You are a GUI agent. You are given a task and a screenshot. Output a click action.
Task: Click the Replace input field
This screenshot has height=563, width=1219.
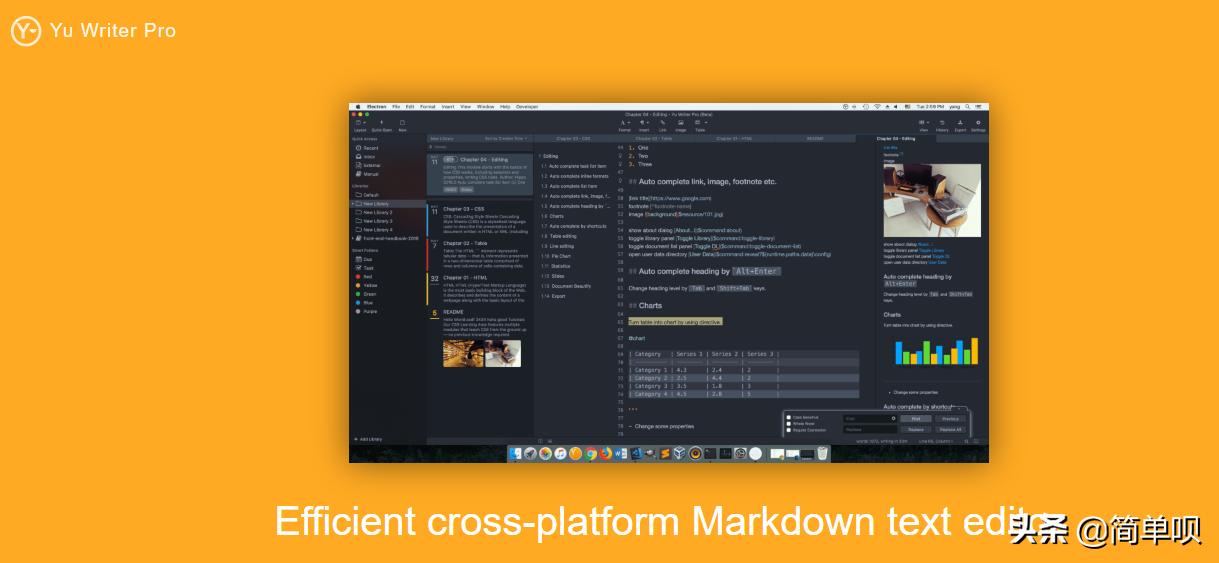pos(870,430)
